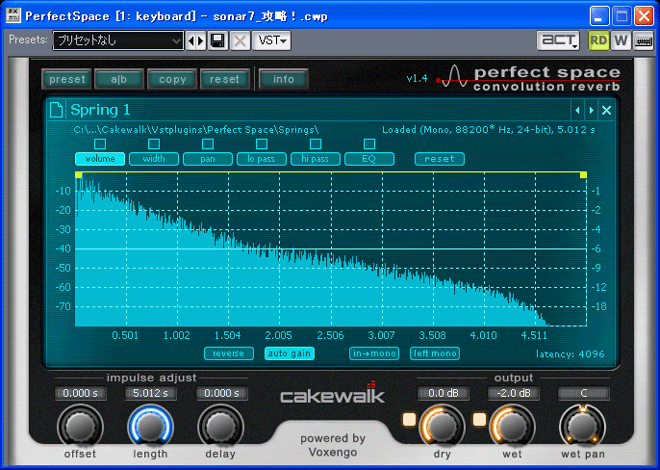
Task: Minimize the PerfectSpace window
Action: [599, 16]
